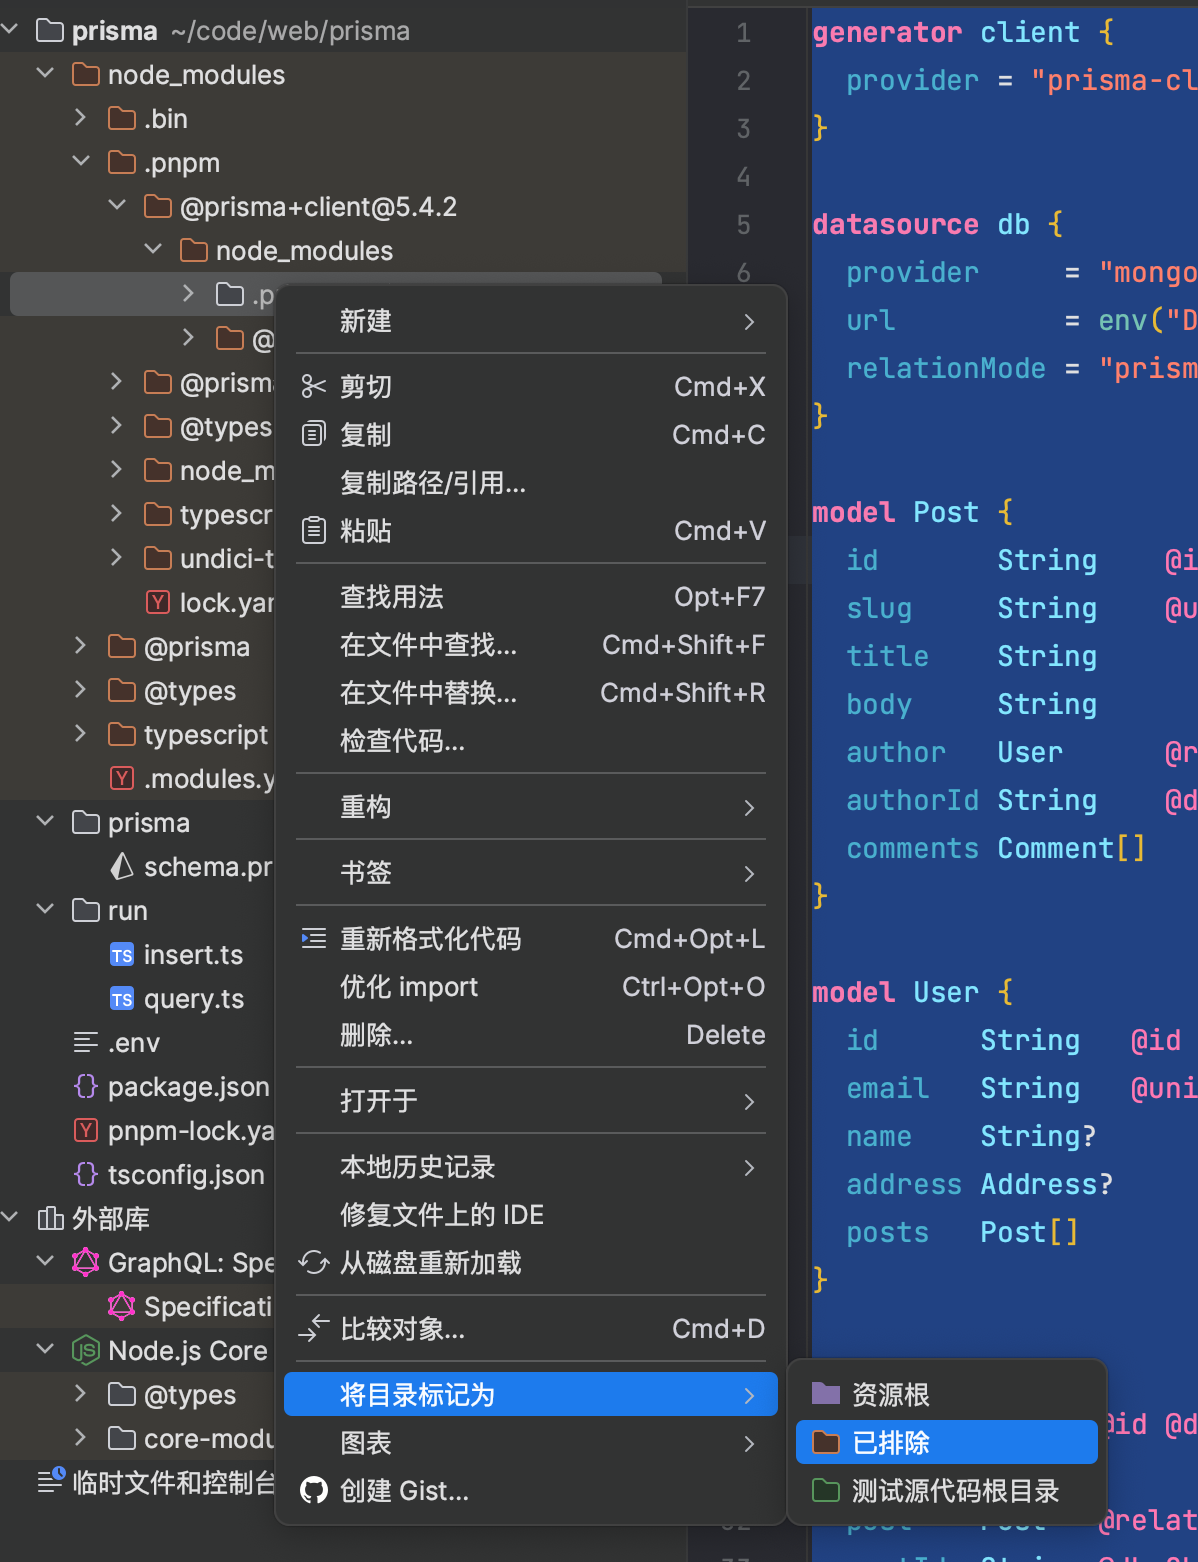This screenshot has width=1198, height=1562.
Task: Collapse the .pnpm folder
Action: click(80, 162)
